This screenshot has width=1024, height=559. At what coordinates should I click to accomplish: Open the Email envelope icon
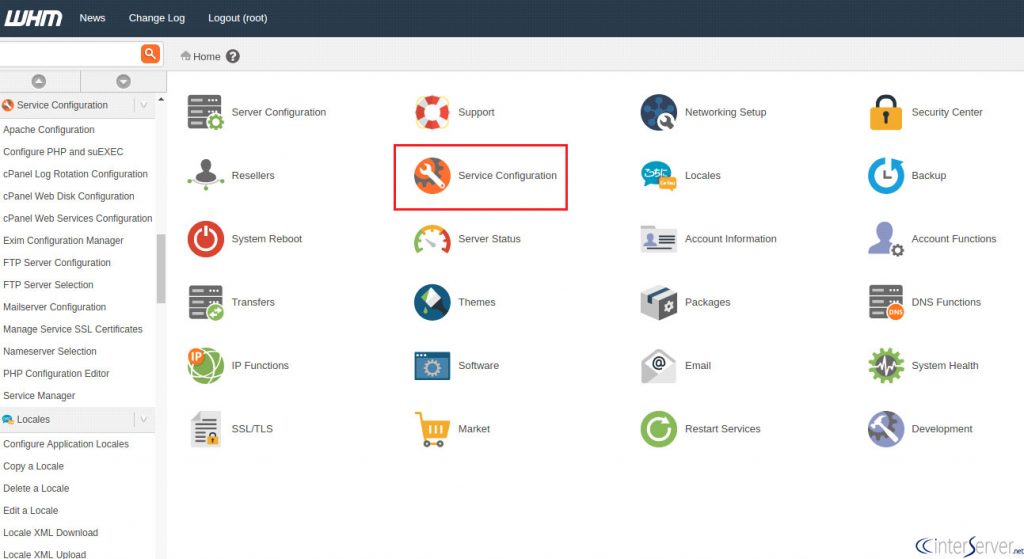[658, 366]
